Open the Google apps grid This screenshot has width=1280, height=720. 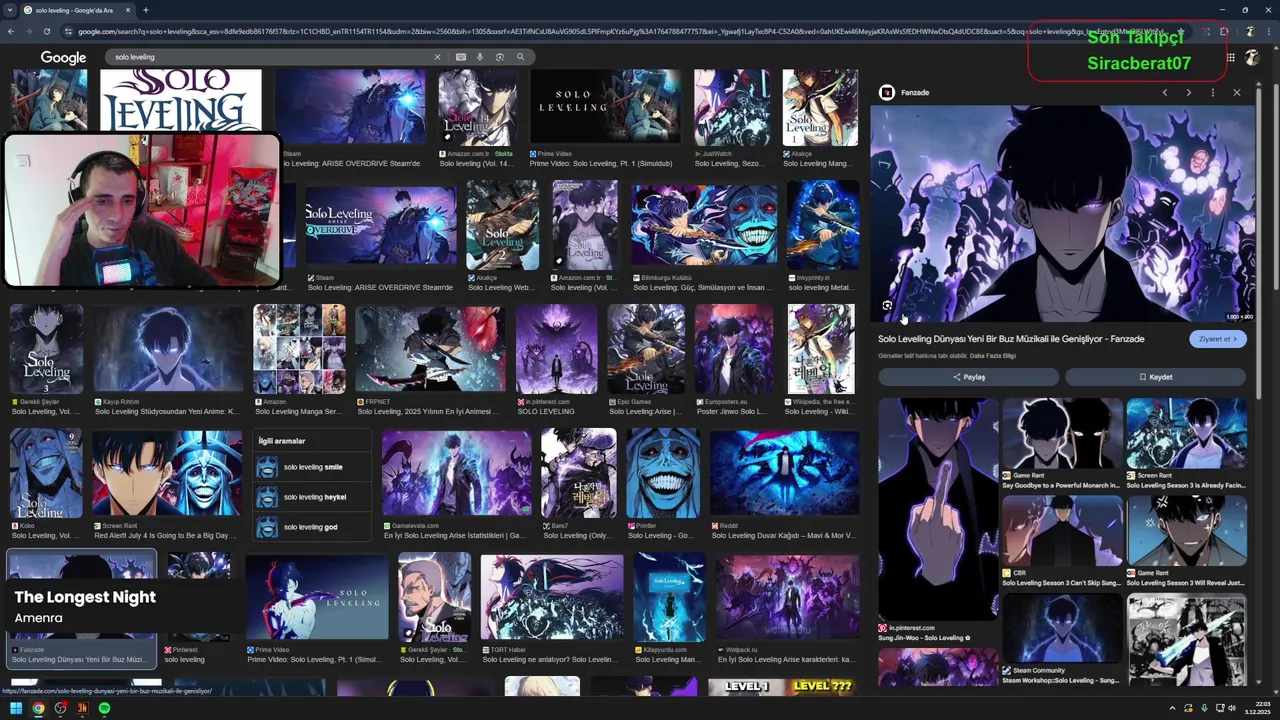(1230, 58)
